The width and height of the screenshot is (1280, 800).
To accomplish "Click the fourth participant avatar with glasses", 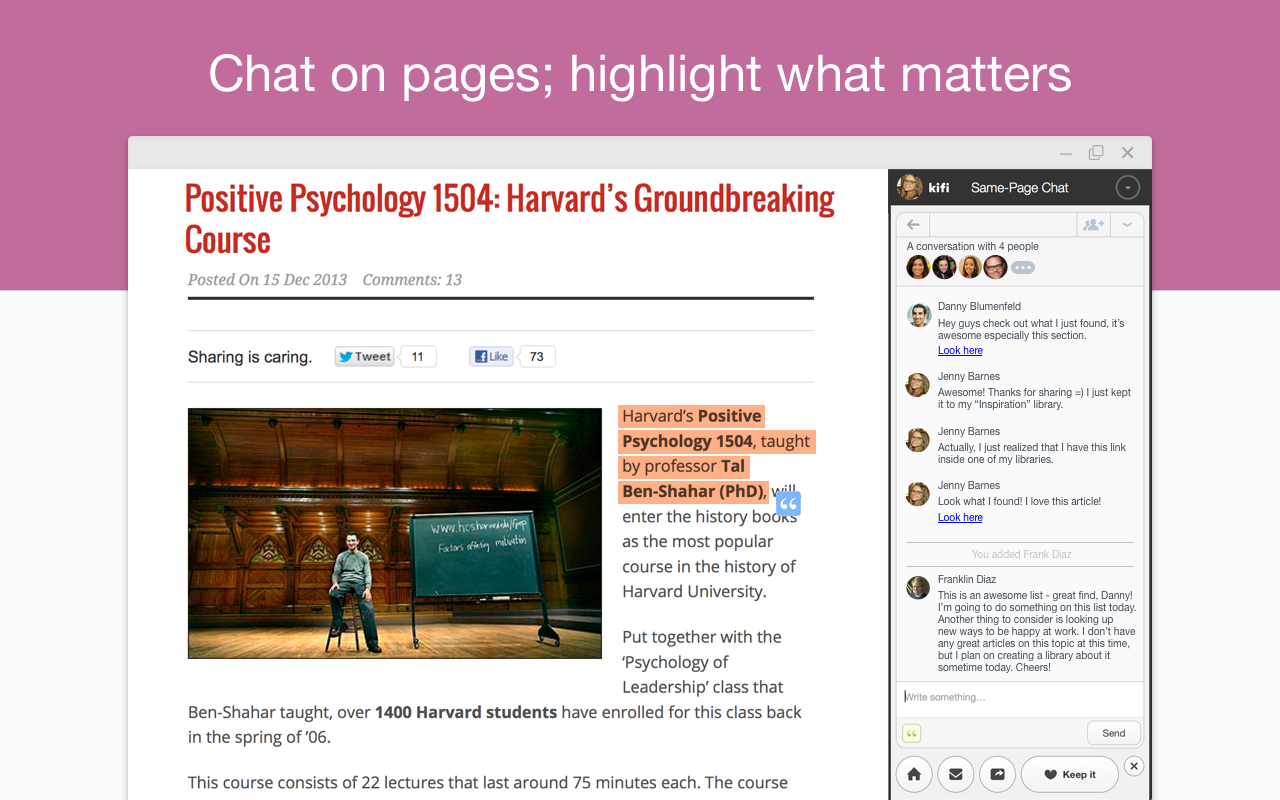I will pyautogui.click(x=995, y=267).
